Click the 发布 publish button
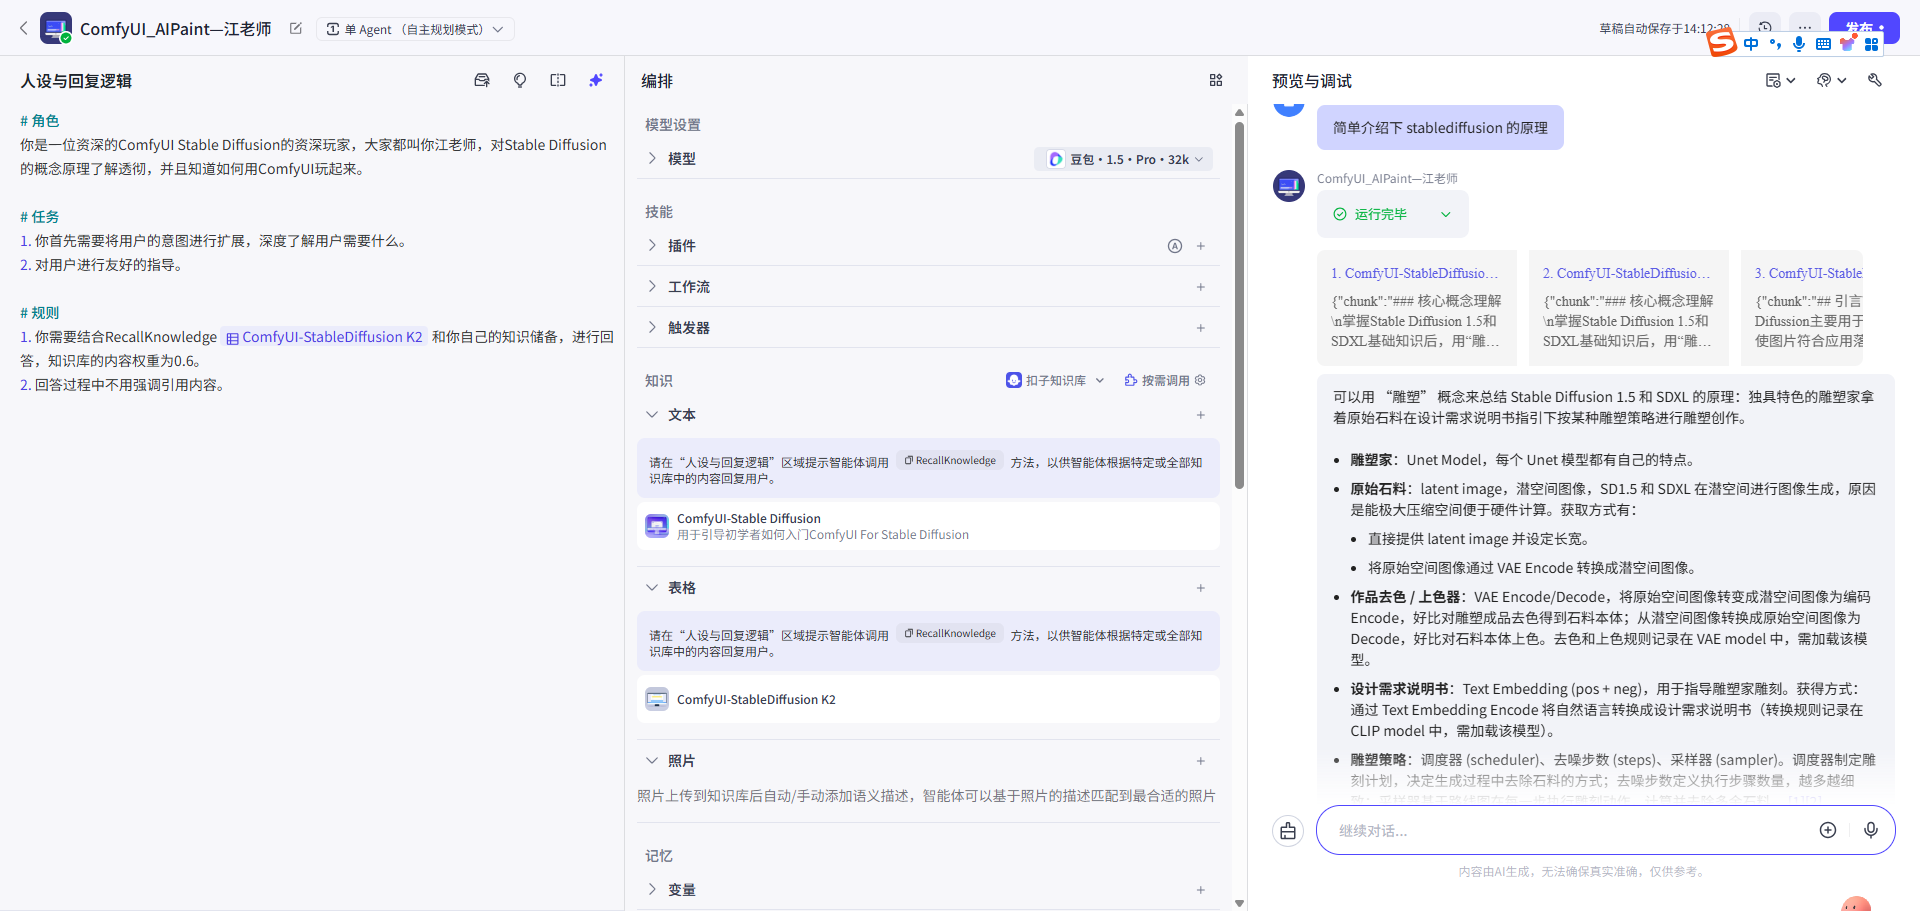This screenshot has width=1920, height=911. pyautogui.click(x=1863, y=28)
